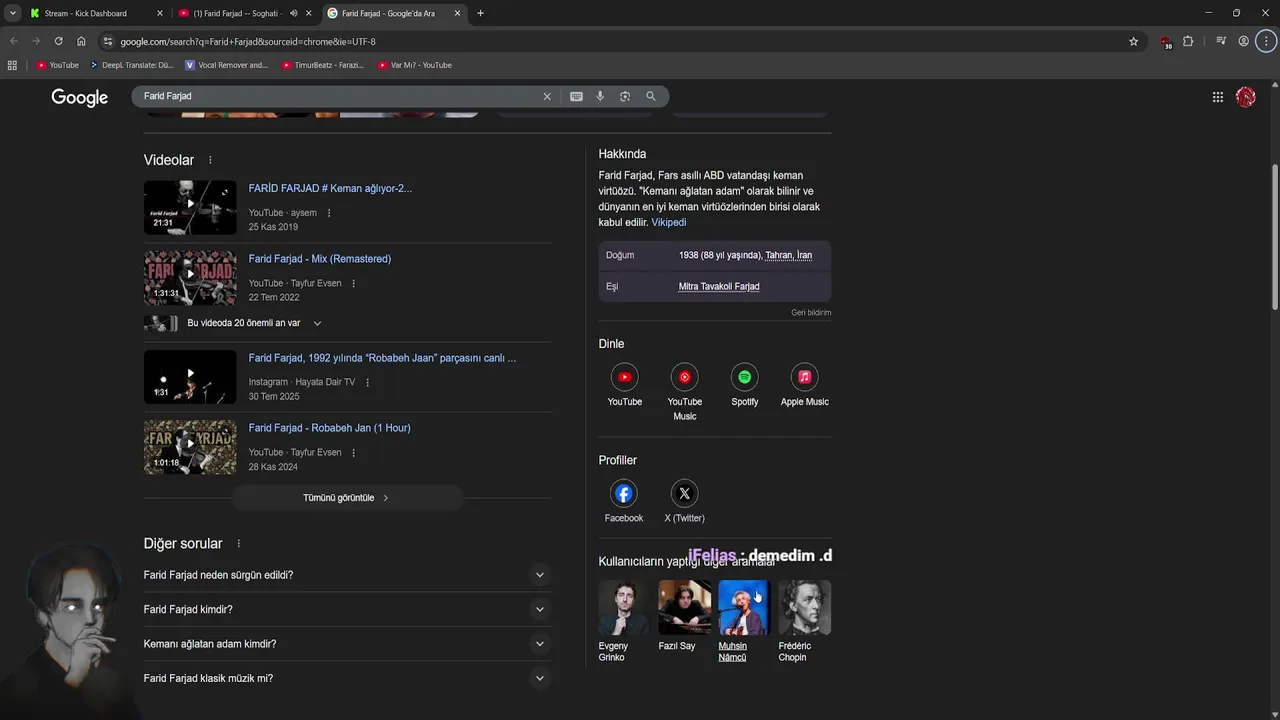Select Evgeny Grinko related search
The width and height of the screenshot is (1280, 720).
point(624,621)
